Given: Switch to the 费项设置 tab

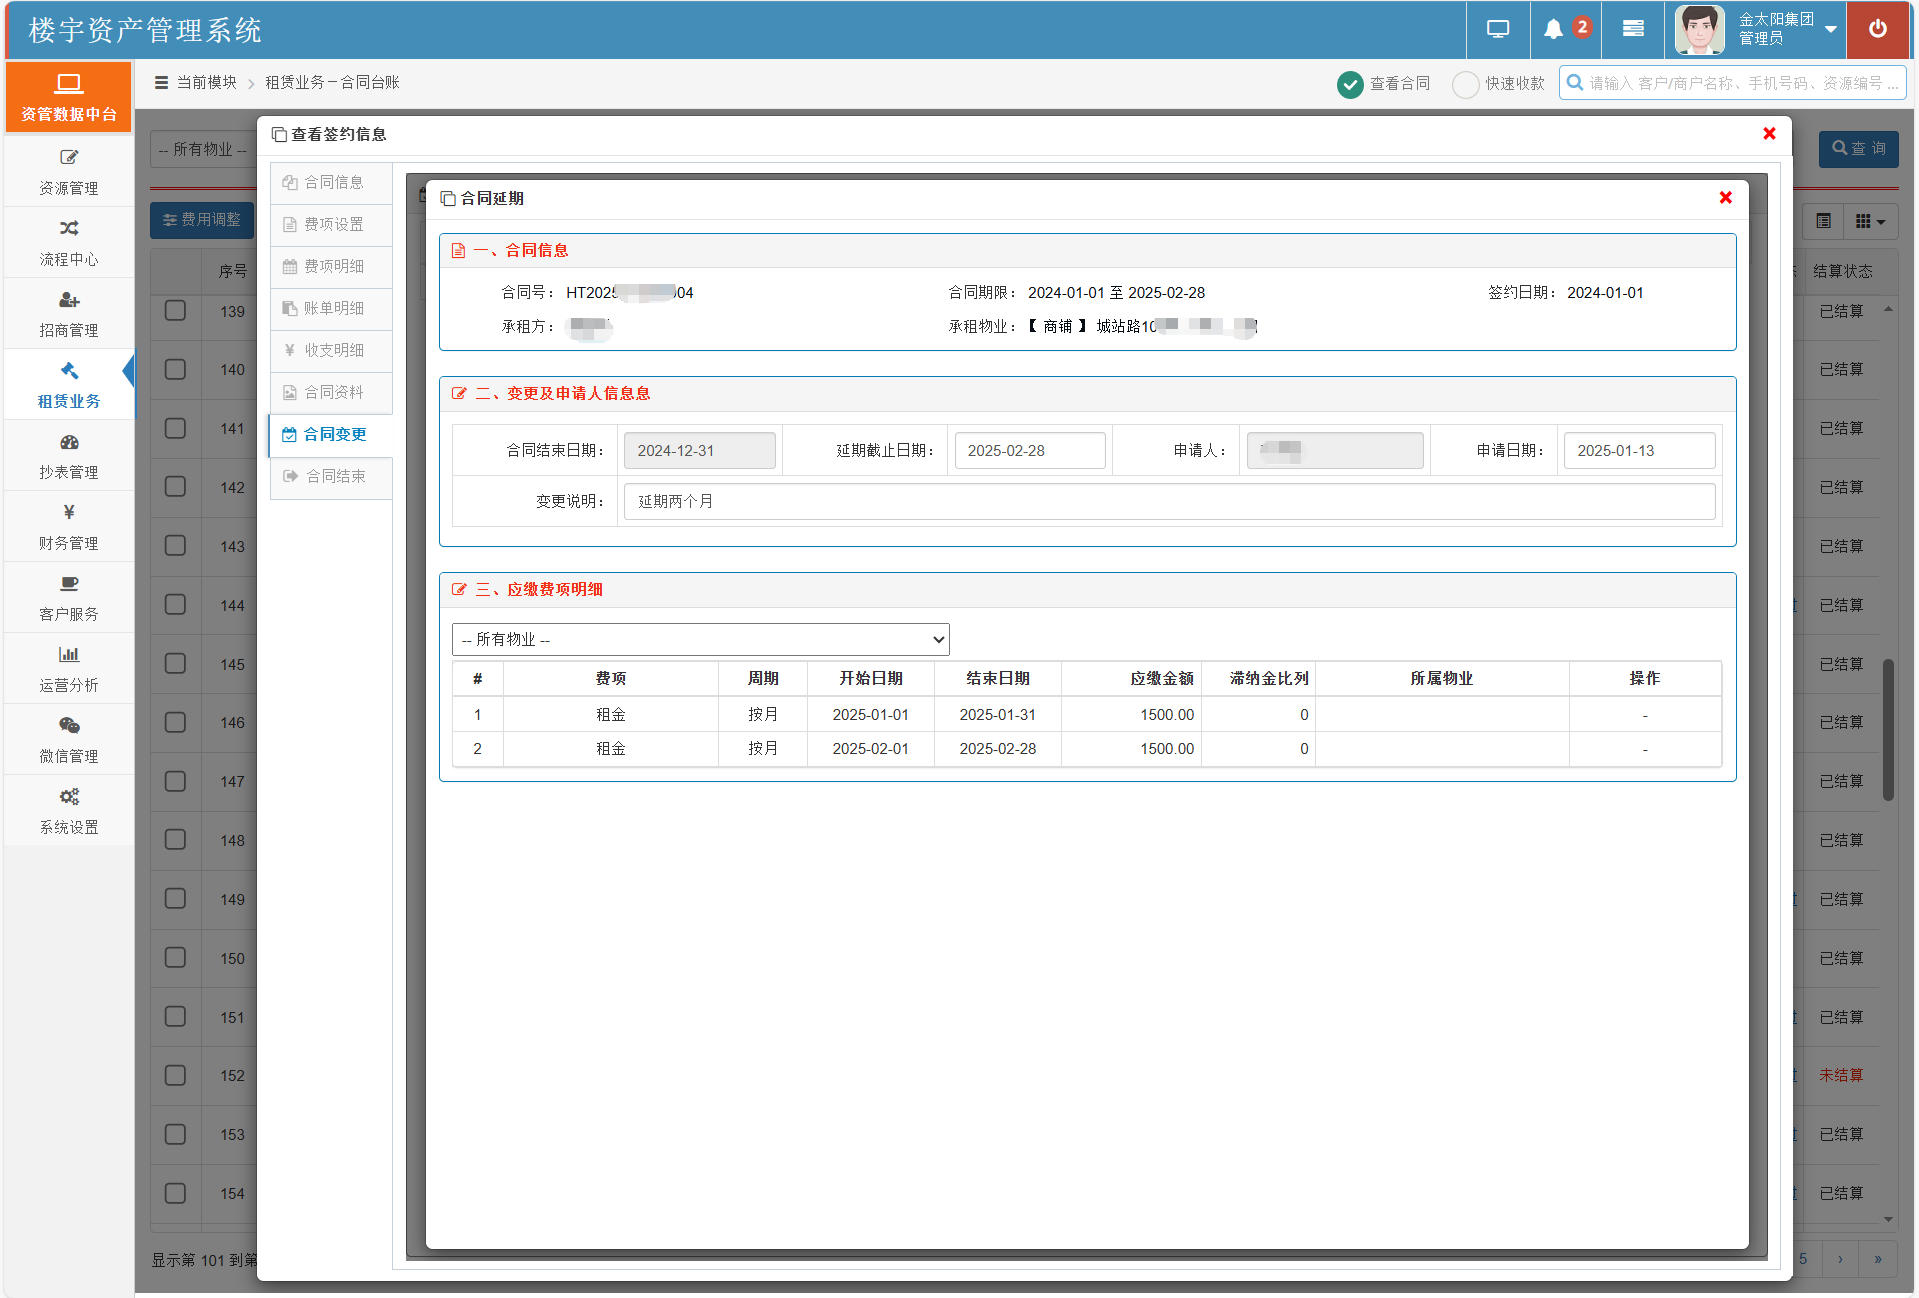Looking at the screenshot, I should (x=331, y=224).
